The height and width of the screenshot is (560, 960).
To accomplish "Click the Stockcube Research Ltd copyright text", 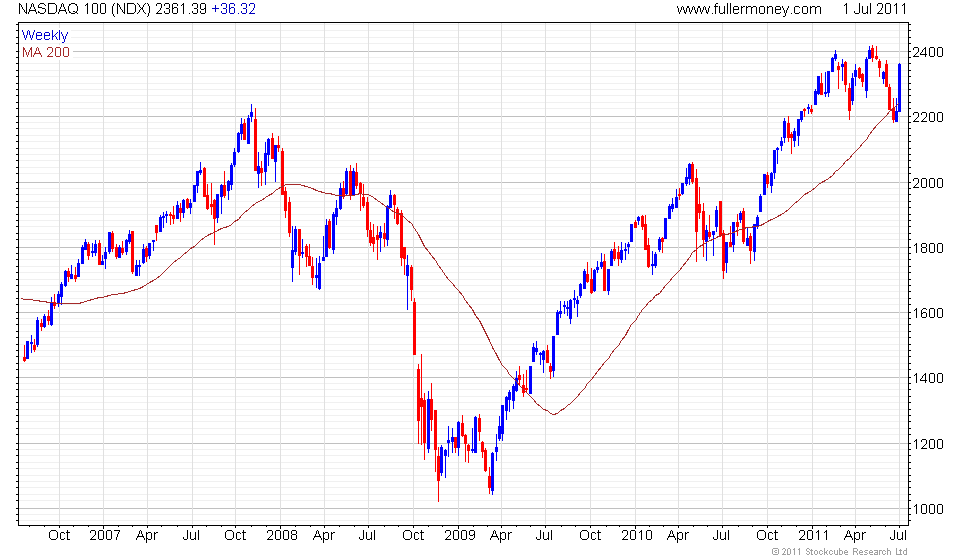I will [x=839, y=552].
